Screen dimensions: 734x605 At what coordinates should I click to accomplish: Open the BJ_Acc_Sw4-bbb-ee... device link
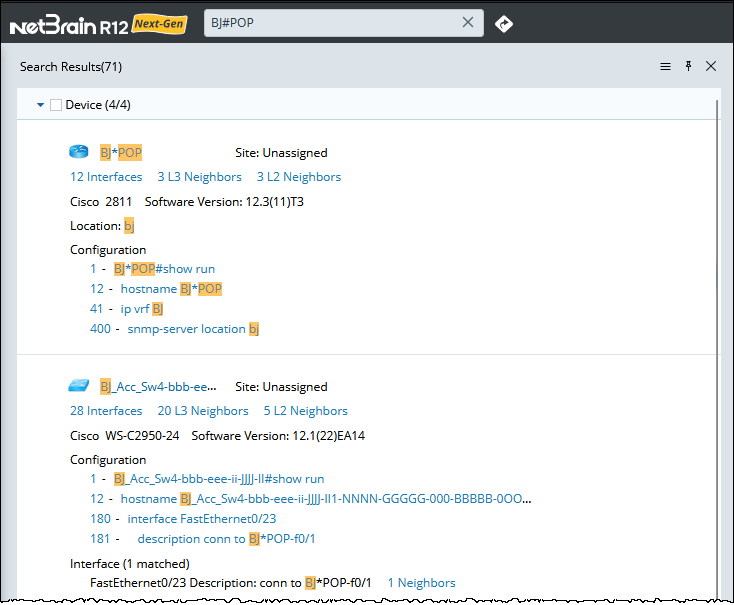158,387
